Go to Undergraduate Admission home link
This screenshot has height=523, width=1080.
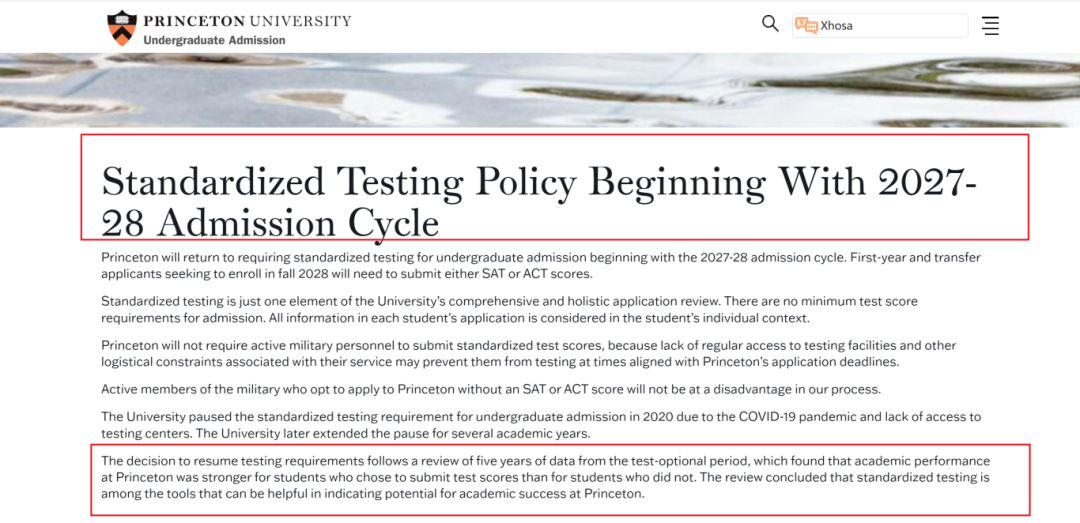tap(214, 40)
